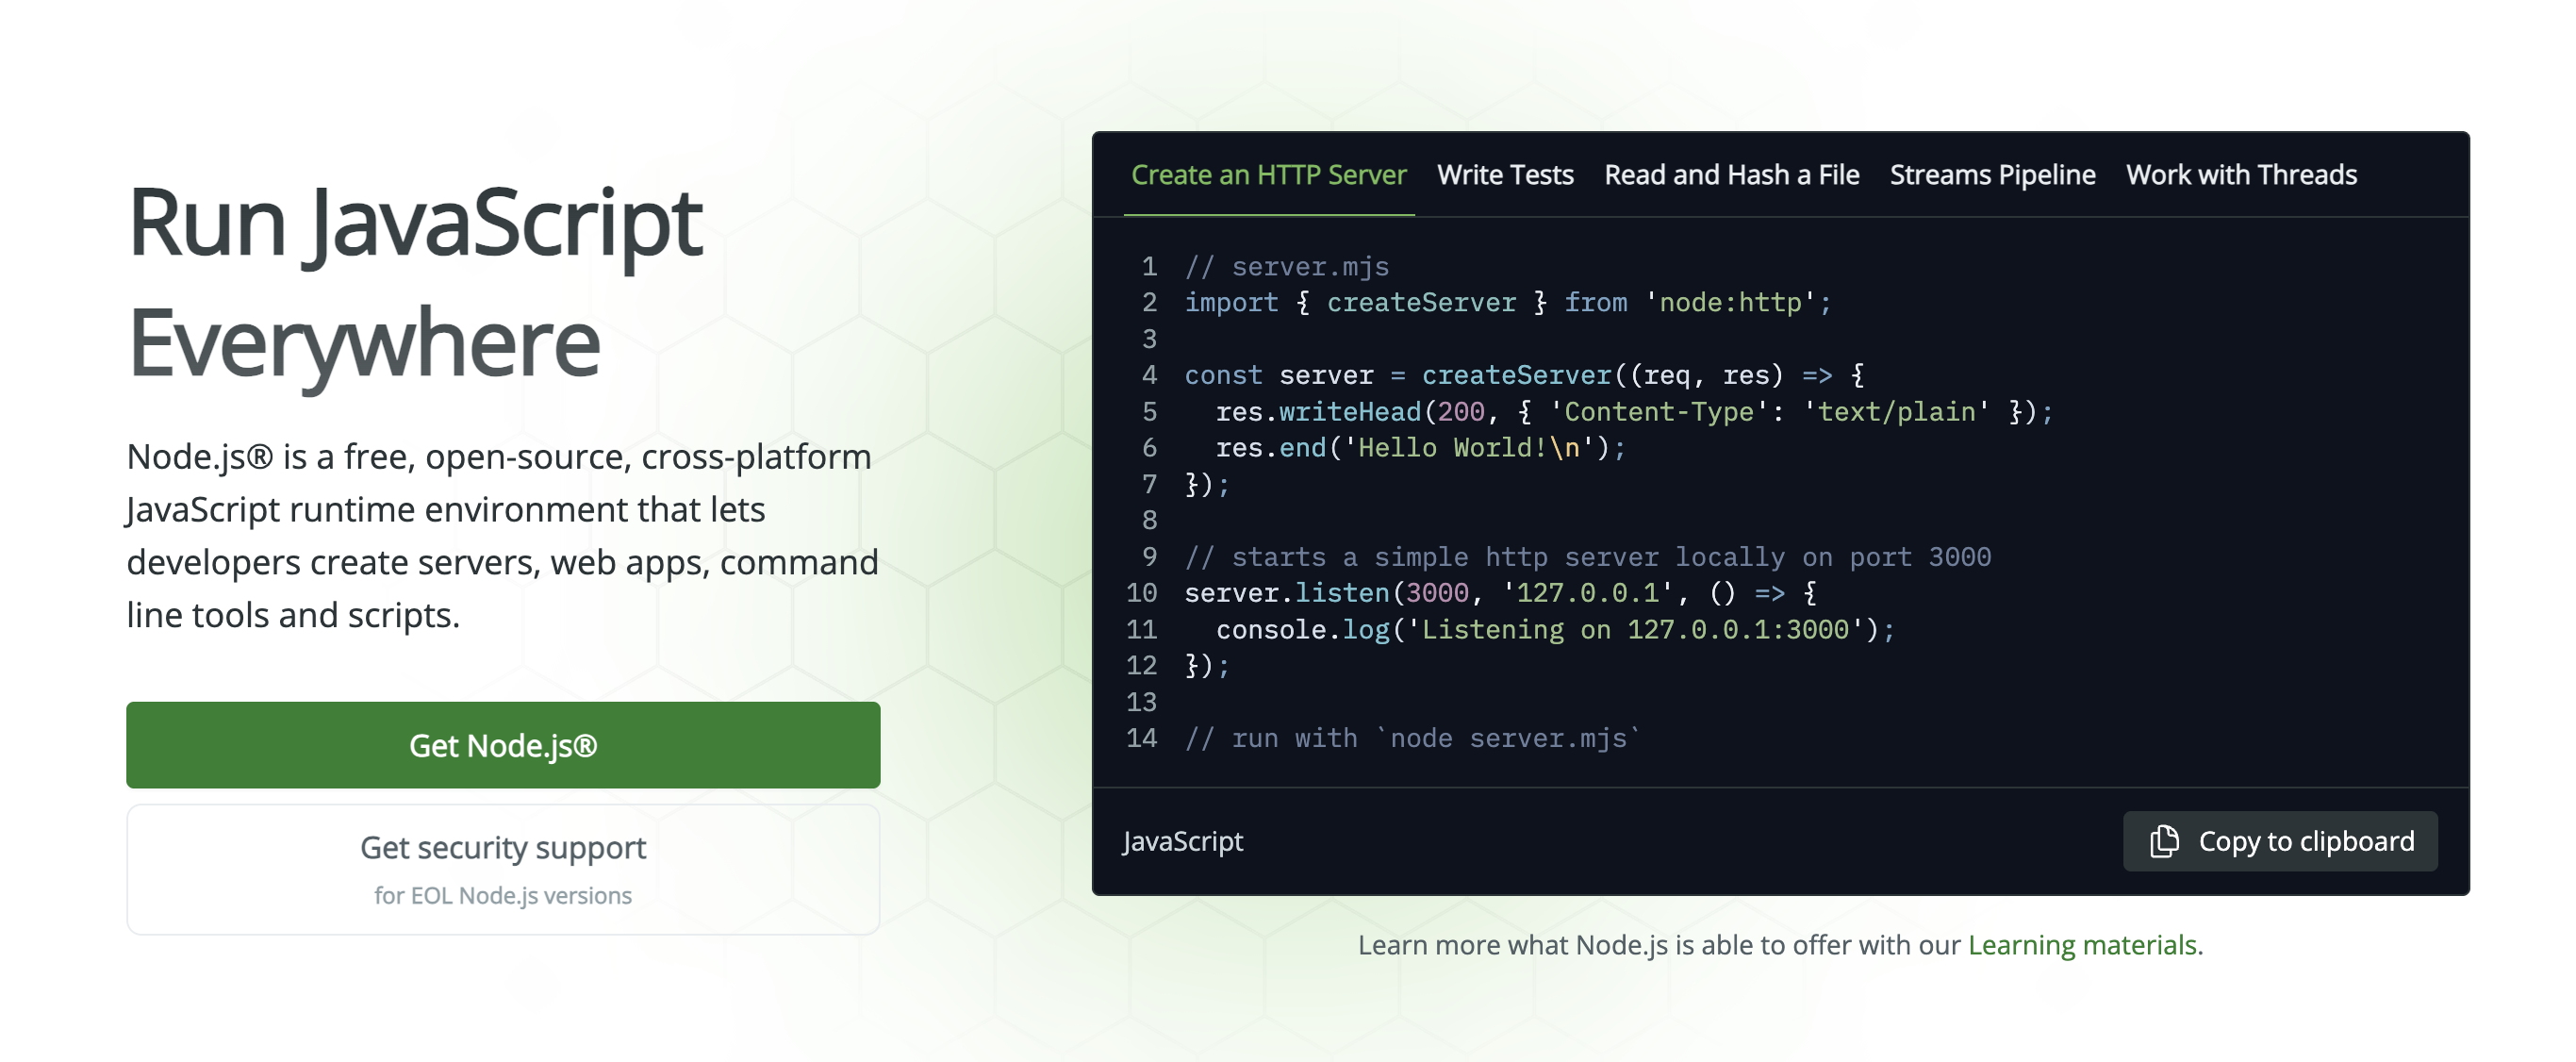Open Get security support
2576x1062 pixels.
coord(503,847)
